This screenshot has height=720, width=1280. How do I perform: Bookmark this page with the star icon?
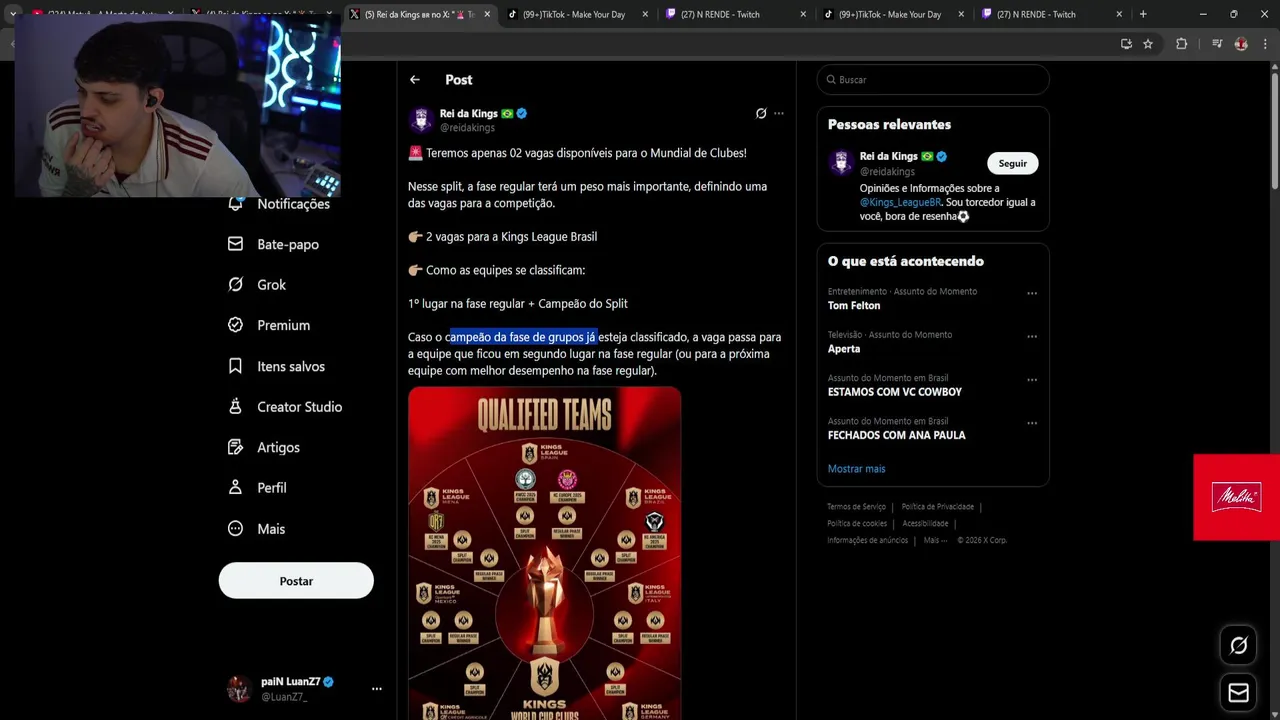[1148, 44]
